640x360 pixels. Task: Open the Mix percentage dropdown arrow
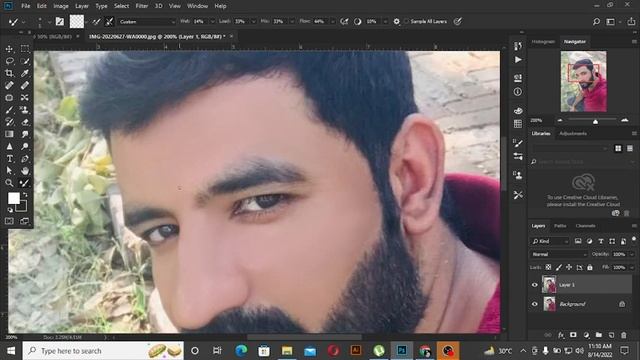(x=292, y=22)
